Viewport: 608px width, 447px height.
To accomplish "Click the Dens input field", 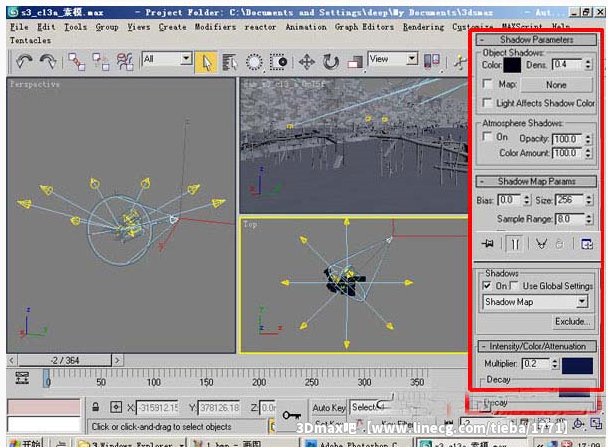I will pyautogui.click(x=567, y=64).
